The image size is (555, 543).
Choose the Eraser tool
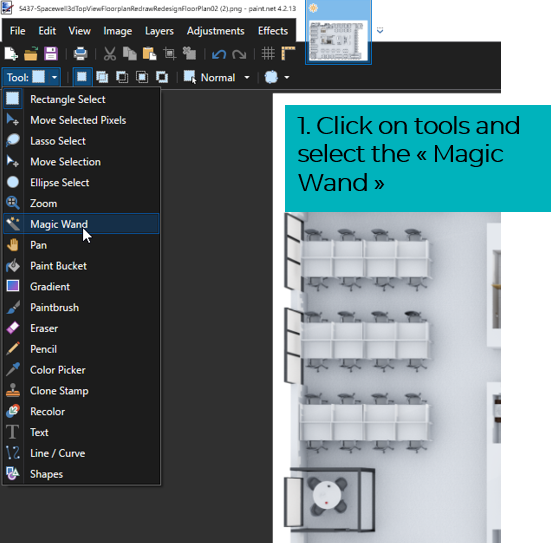coord(81,328)
